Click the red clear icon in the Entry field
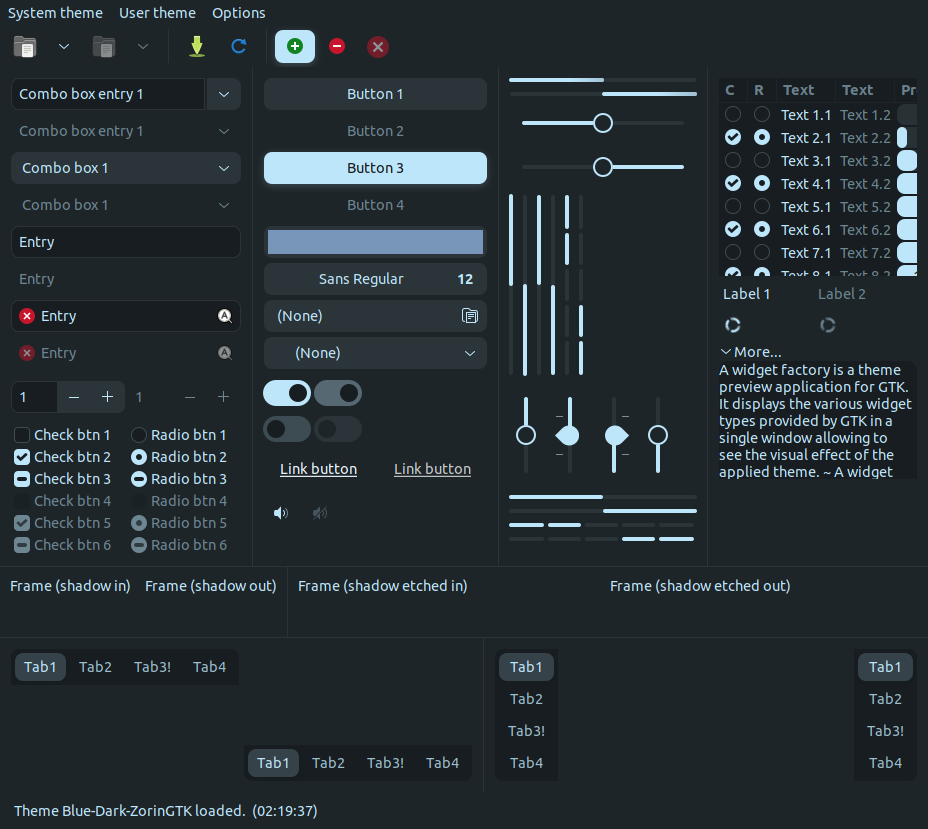 (27, 316)
